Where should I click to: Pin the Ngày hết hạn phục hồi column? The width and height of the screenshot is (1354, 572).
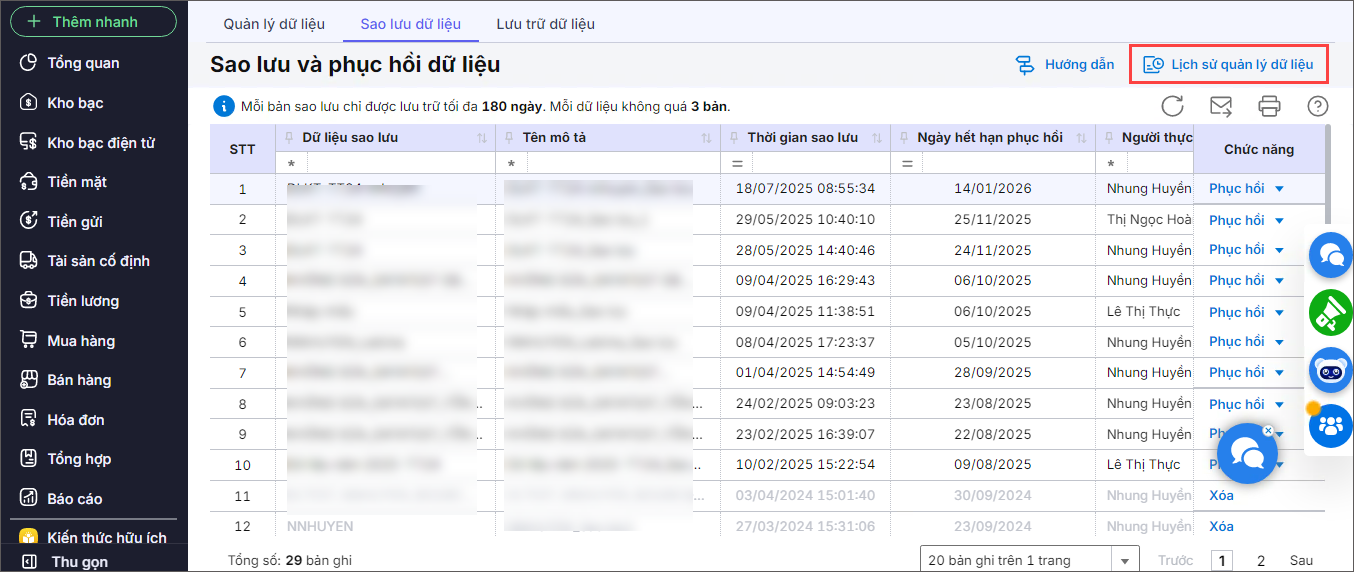[904, 138]
